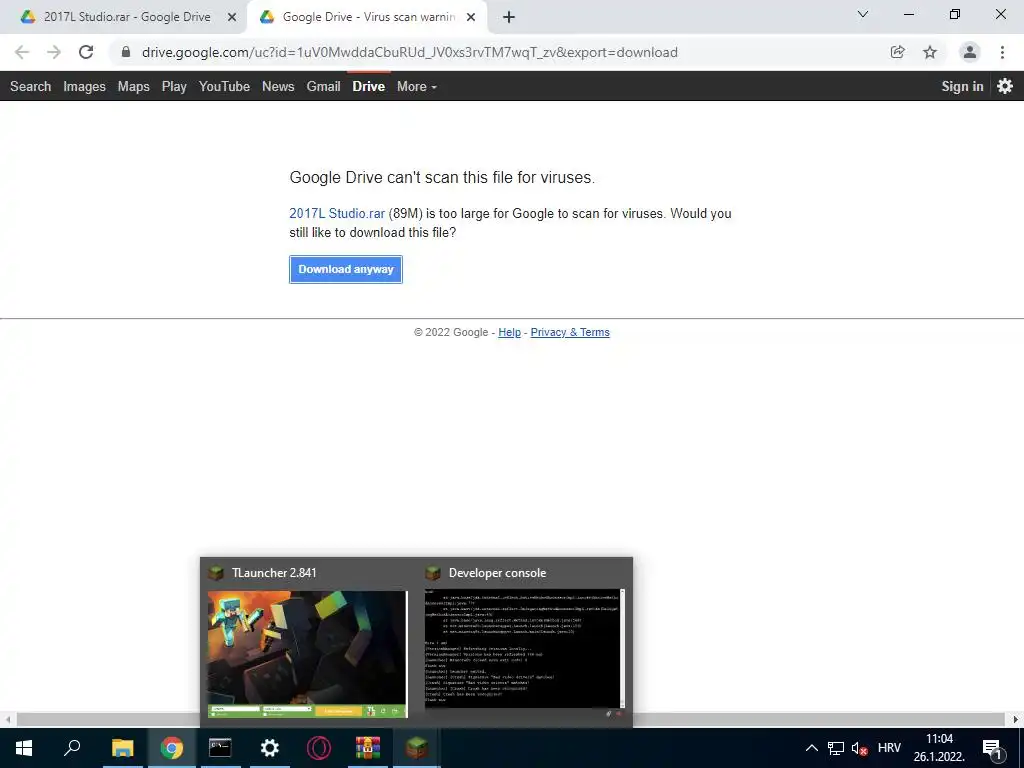View site info via the lock icon
The height and width of the screenshot is (768, 1024).
click(x=126, y=52)
